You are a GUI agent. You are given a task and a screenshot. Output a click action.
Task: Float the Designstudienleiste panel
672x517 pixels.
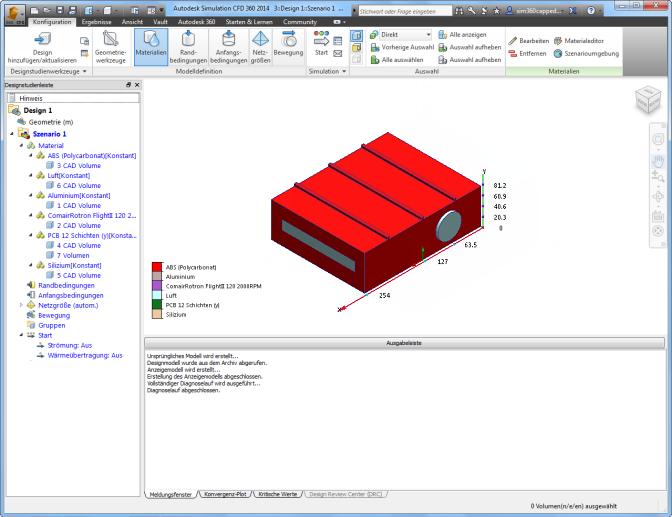point(129,85)
